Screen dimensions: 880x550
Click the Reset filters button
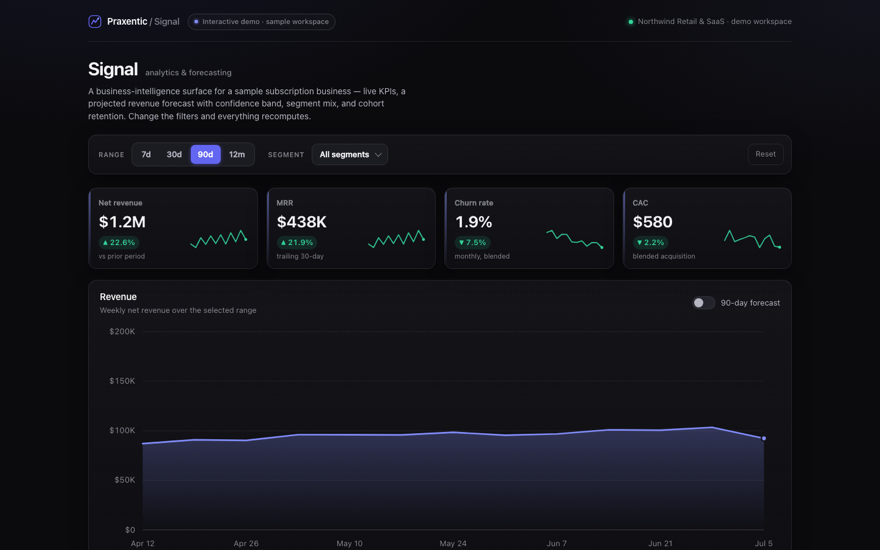[x=766, y=154]
